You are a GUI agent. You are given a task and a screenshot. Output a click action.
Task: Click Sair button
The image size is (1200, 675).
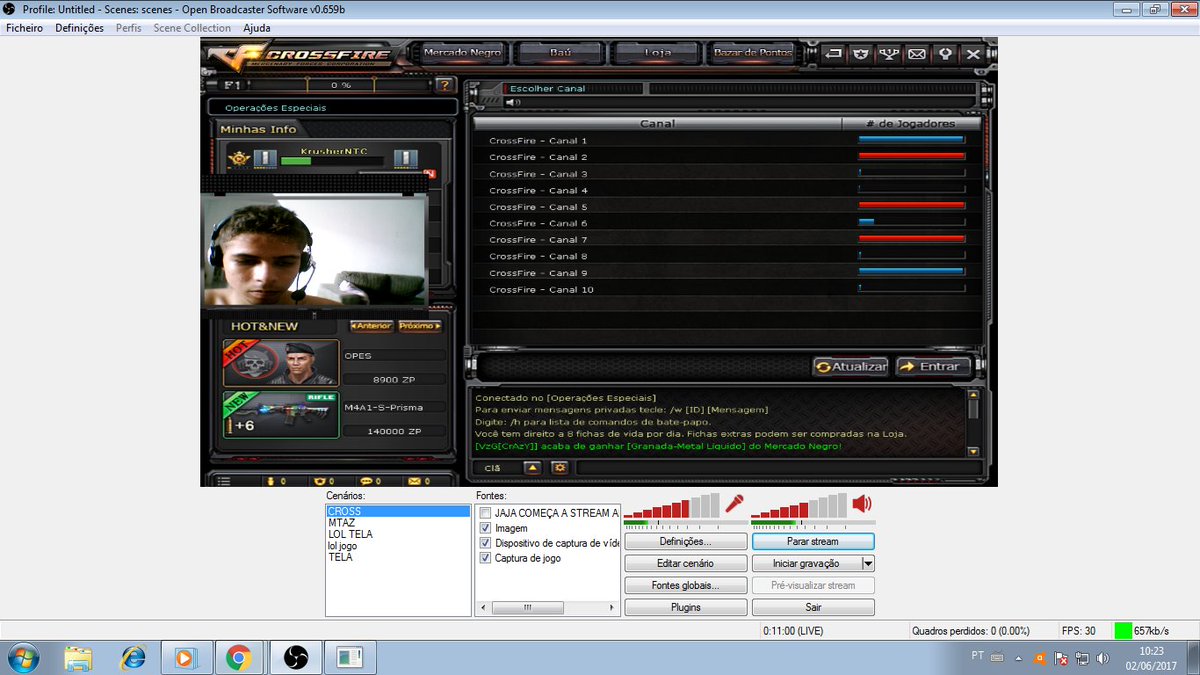tap(813, 607)
